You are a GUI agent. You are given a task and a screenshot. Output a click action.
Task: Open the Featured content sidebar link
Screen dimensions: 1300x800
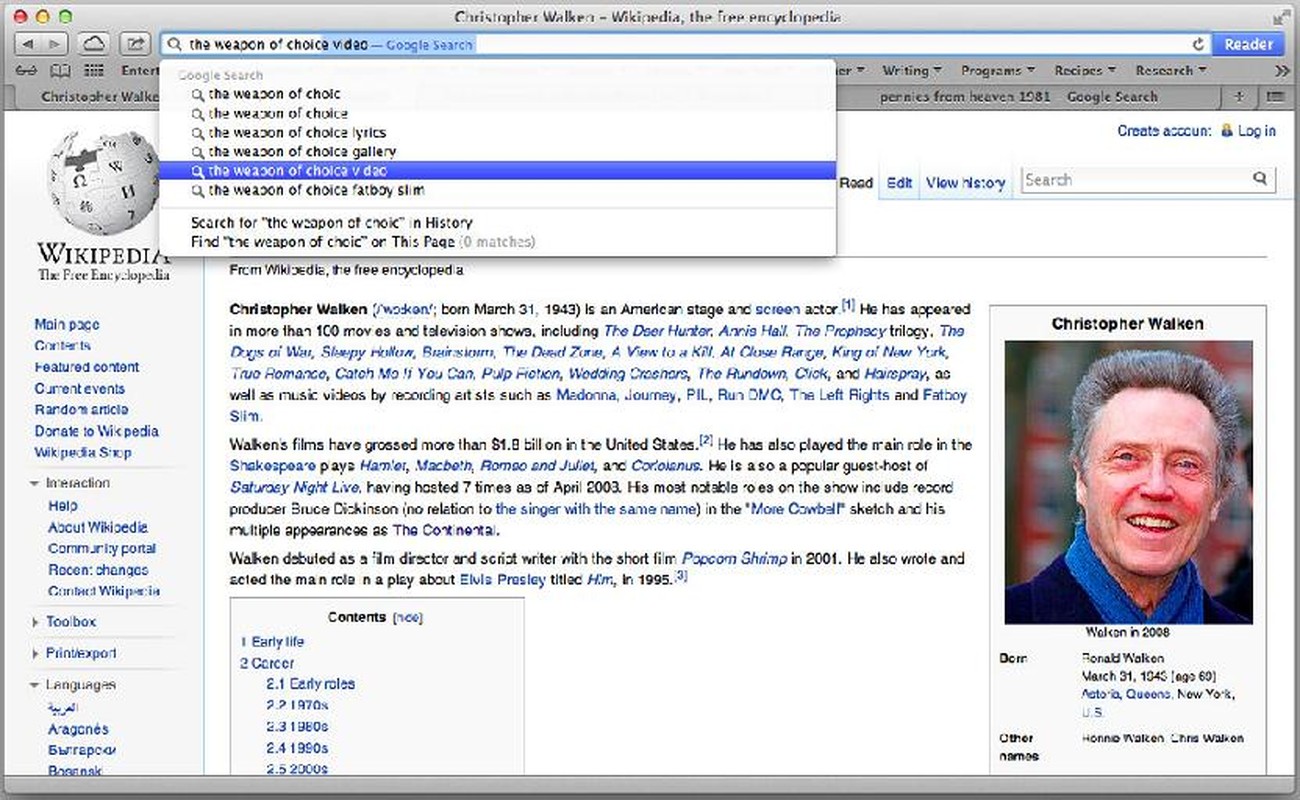coord(87,367)
